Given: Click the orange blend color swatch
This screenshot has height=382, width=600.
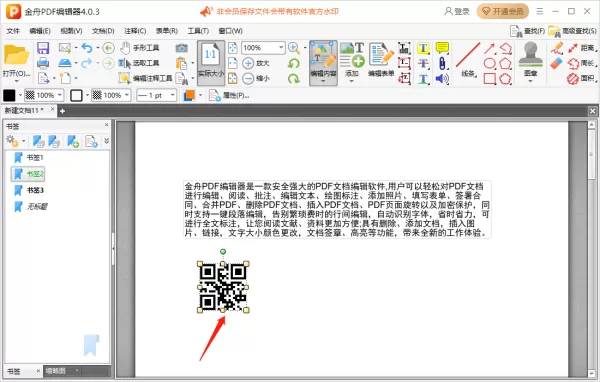Looking at the screenshot, I should (x=189, y=95).
